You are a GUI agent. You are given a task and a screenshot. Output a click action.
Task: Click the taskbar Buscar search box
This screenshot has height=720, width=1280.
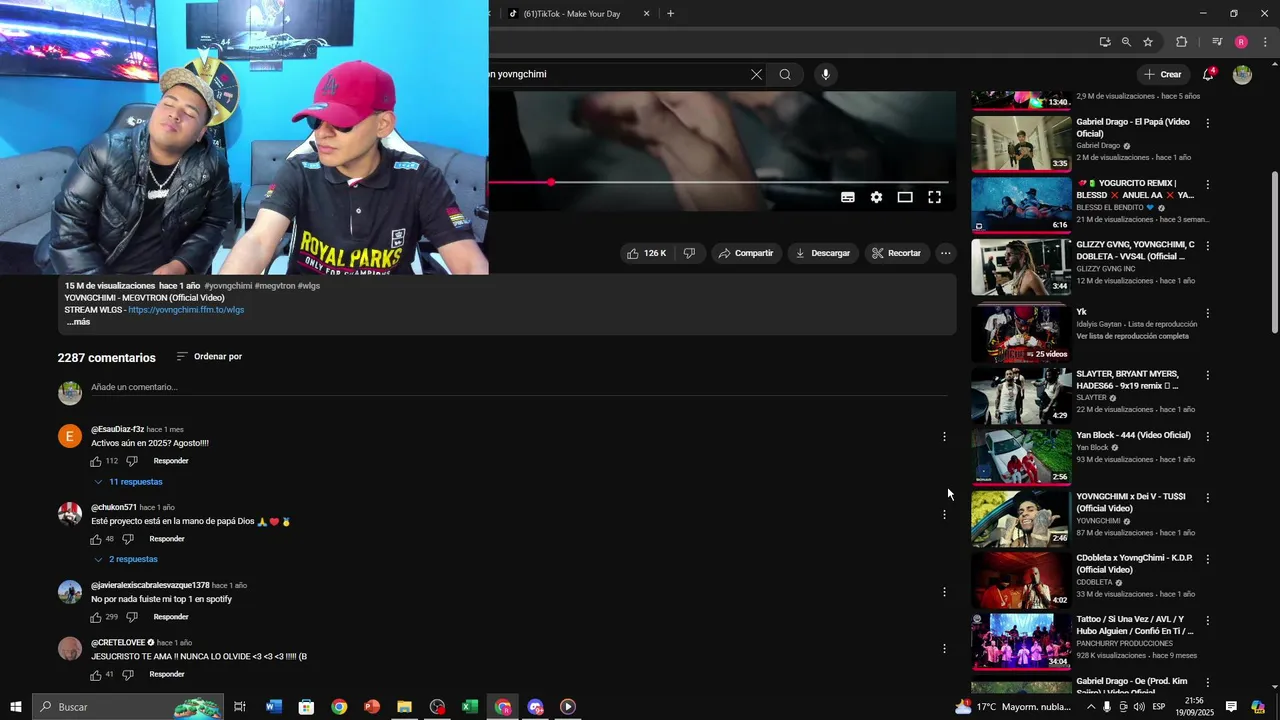pos(127,707)
